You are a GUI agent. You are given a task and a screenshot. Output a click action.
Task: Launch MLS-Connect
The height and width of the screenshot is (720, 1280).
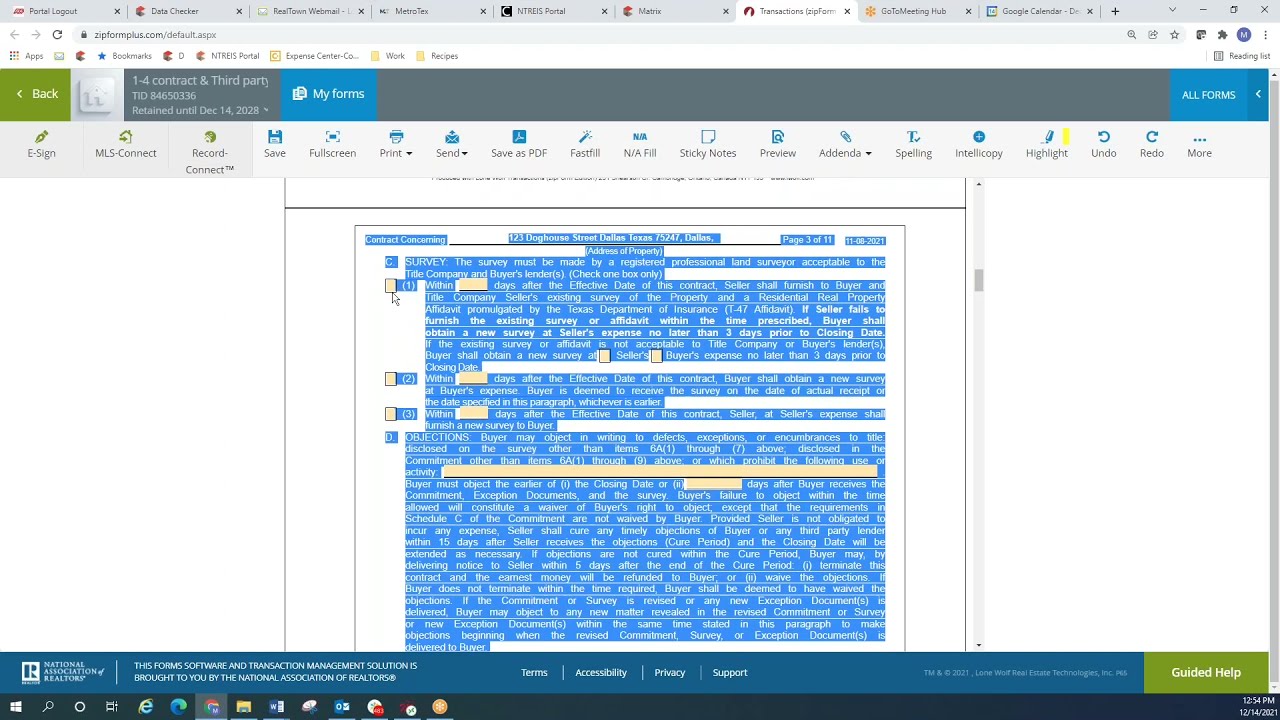[x=126, y=144]
